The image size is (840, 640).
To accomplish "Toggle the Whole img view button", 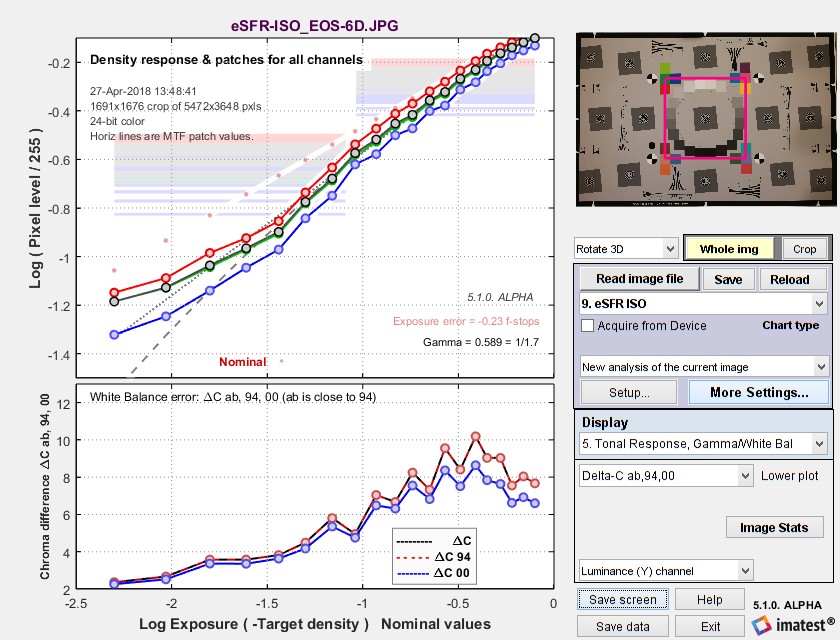I will click(x=729, y=249).
